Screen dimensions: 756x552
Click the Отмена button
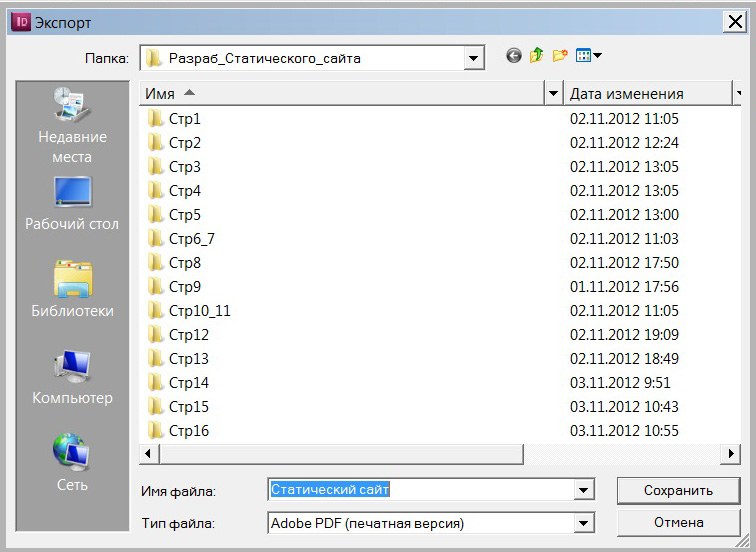(678, 523)
